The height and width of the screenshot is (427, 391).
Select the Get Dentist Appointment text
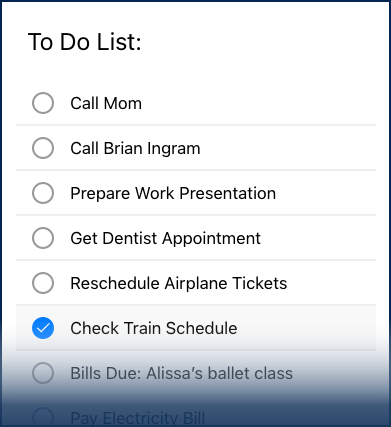coord(165,238)
